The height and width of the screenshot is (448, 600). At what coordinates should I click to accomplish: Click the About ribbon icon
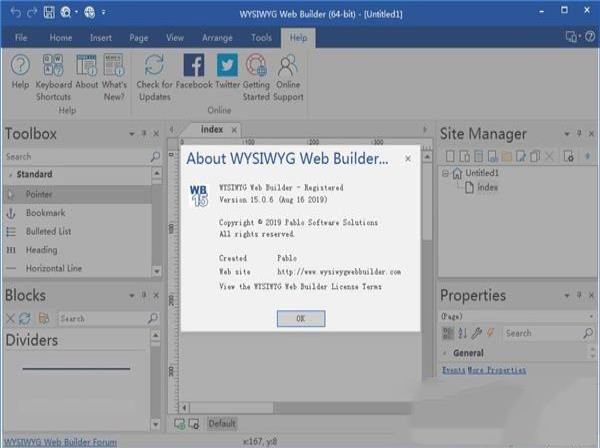[86, 71]
